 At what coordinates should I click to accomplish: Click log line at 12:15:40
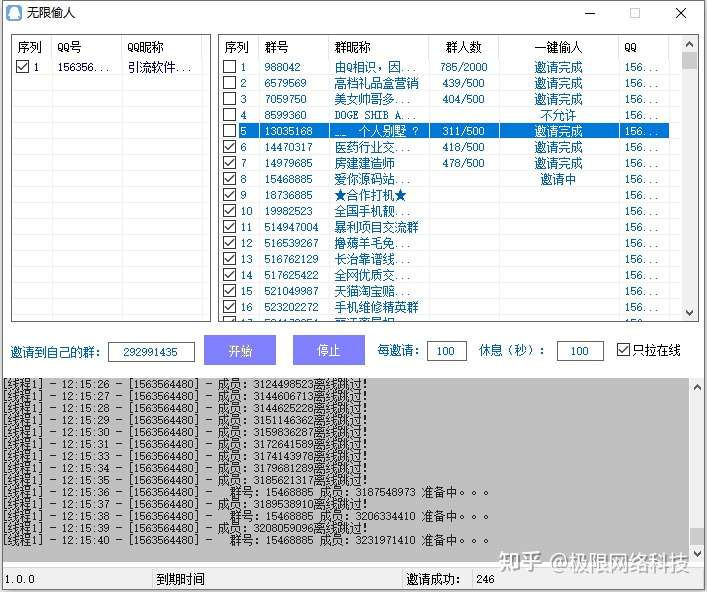tap(246, 540)
